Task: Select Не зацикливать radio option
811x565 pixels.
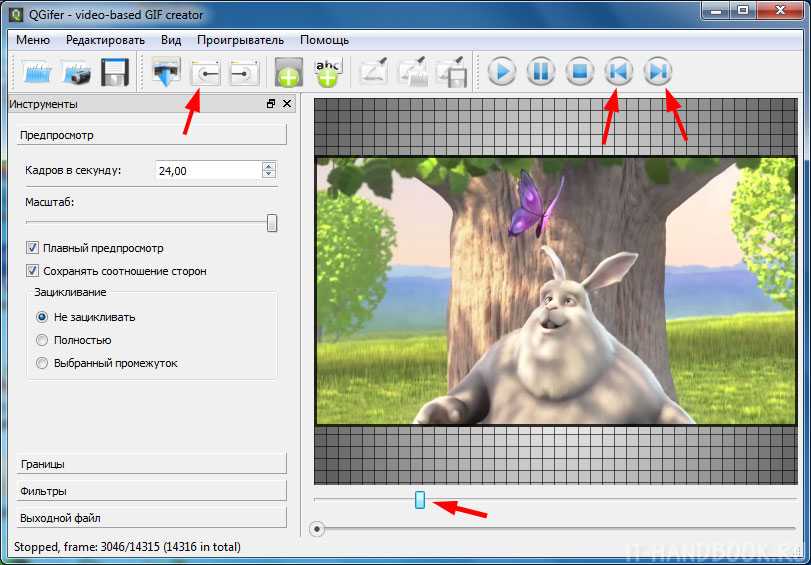Action: click(42, 317)
